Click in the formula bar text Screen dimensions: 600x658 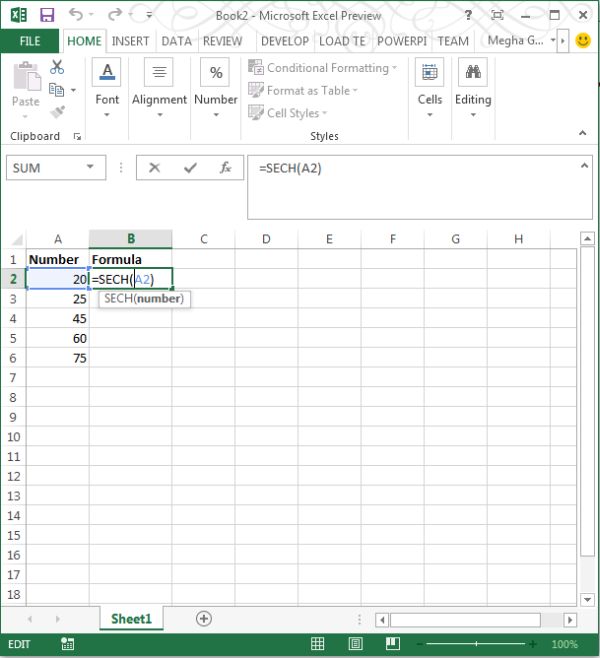[290, 169]
